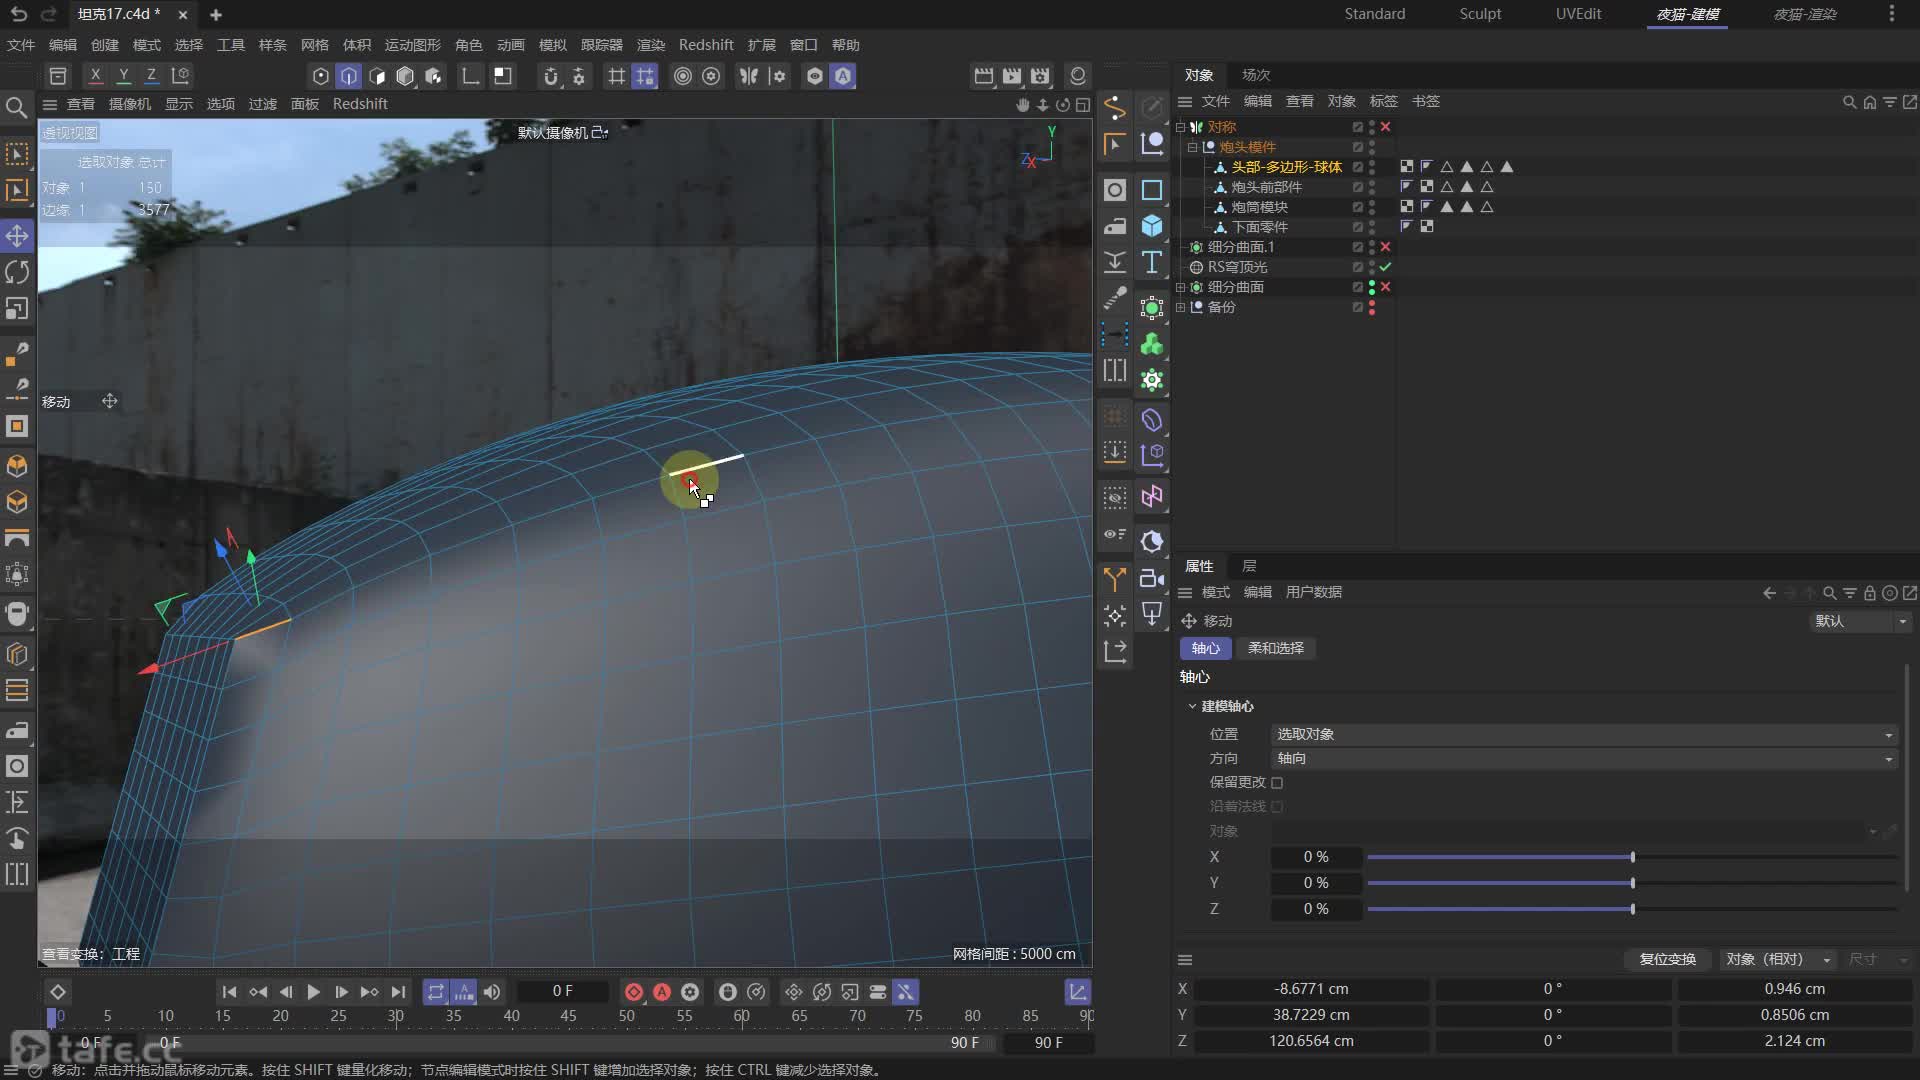This screenshot has width=1920, height=1080.
Task: Enable the 保留更改 checkbox
Action: tap(1277, 782)
